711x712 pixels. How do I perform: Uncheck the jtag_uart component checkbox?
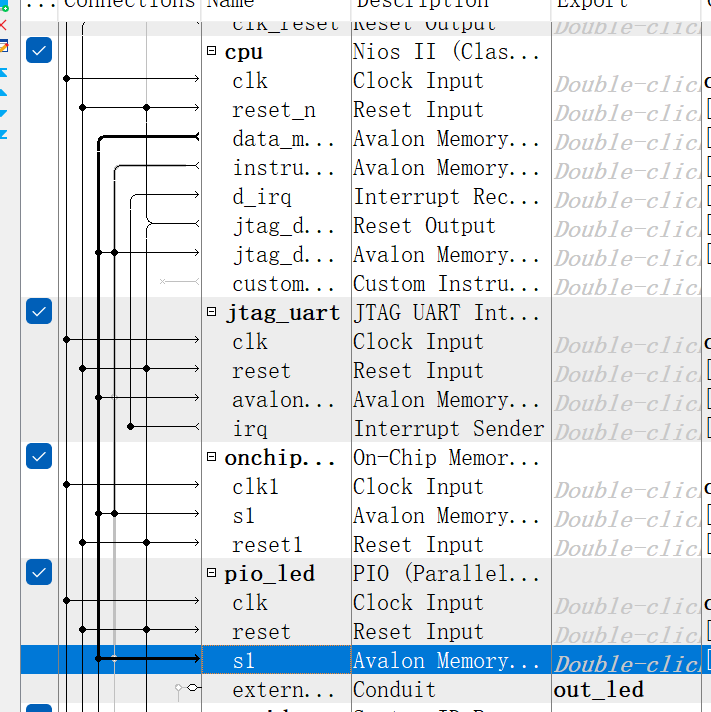coord(39,312)
